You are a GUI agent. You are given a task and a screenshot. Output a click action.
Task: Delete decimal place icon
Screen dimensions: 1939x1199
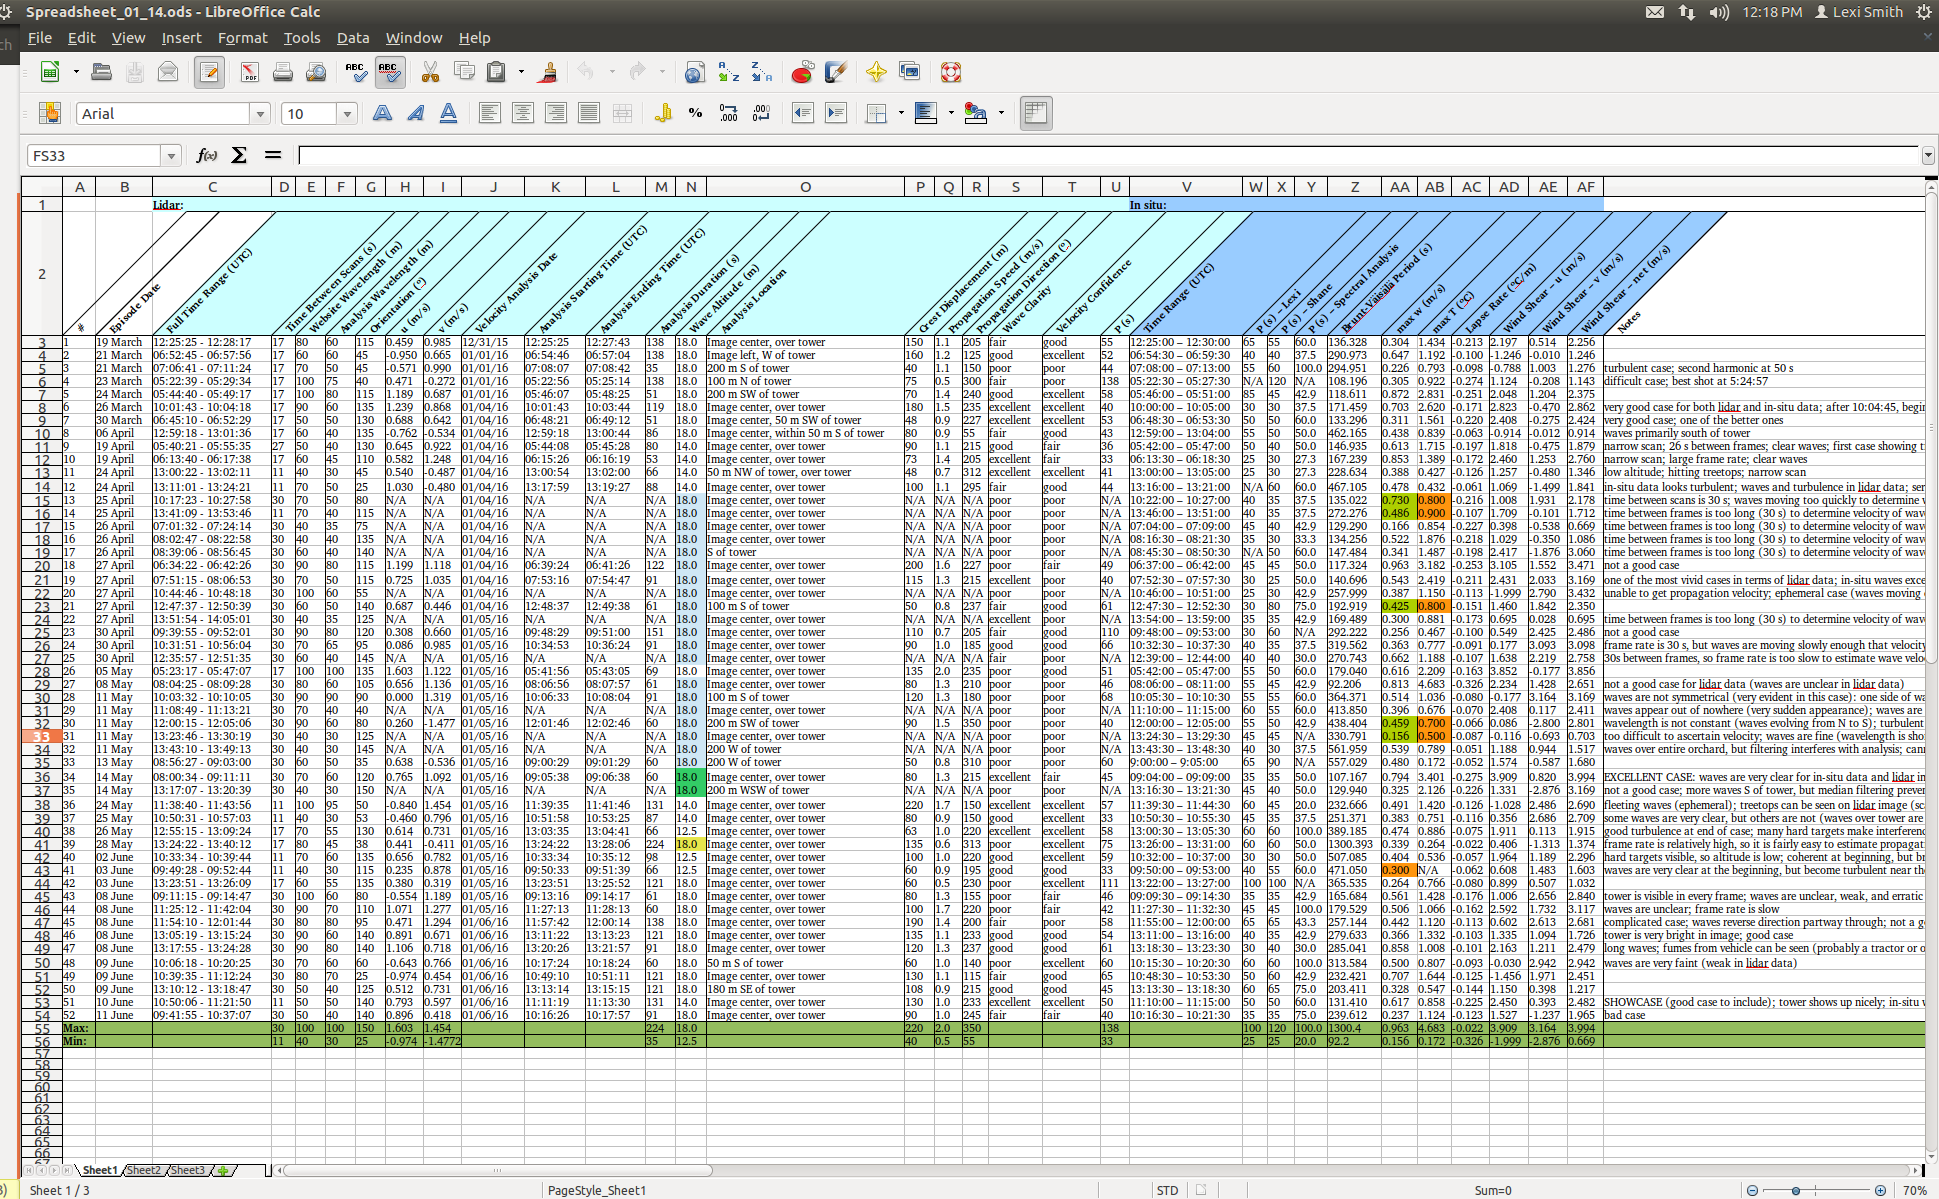pos(762,113)
